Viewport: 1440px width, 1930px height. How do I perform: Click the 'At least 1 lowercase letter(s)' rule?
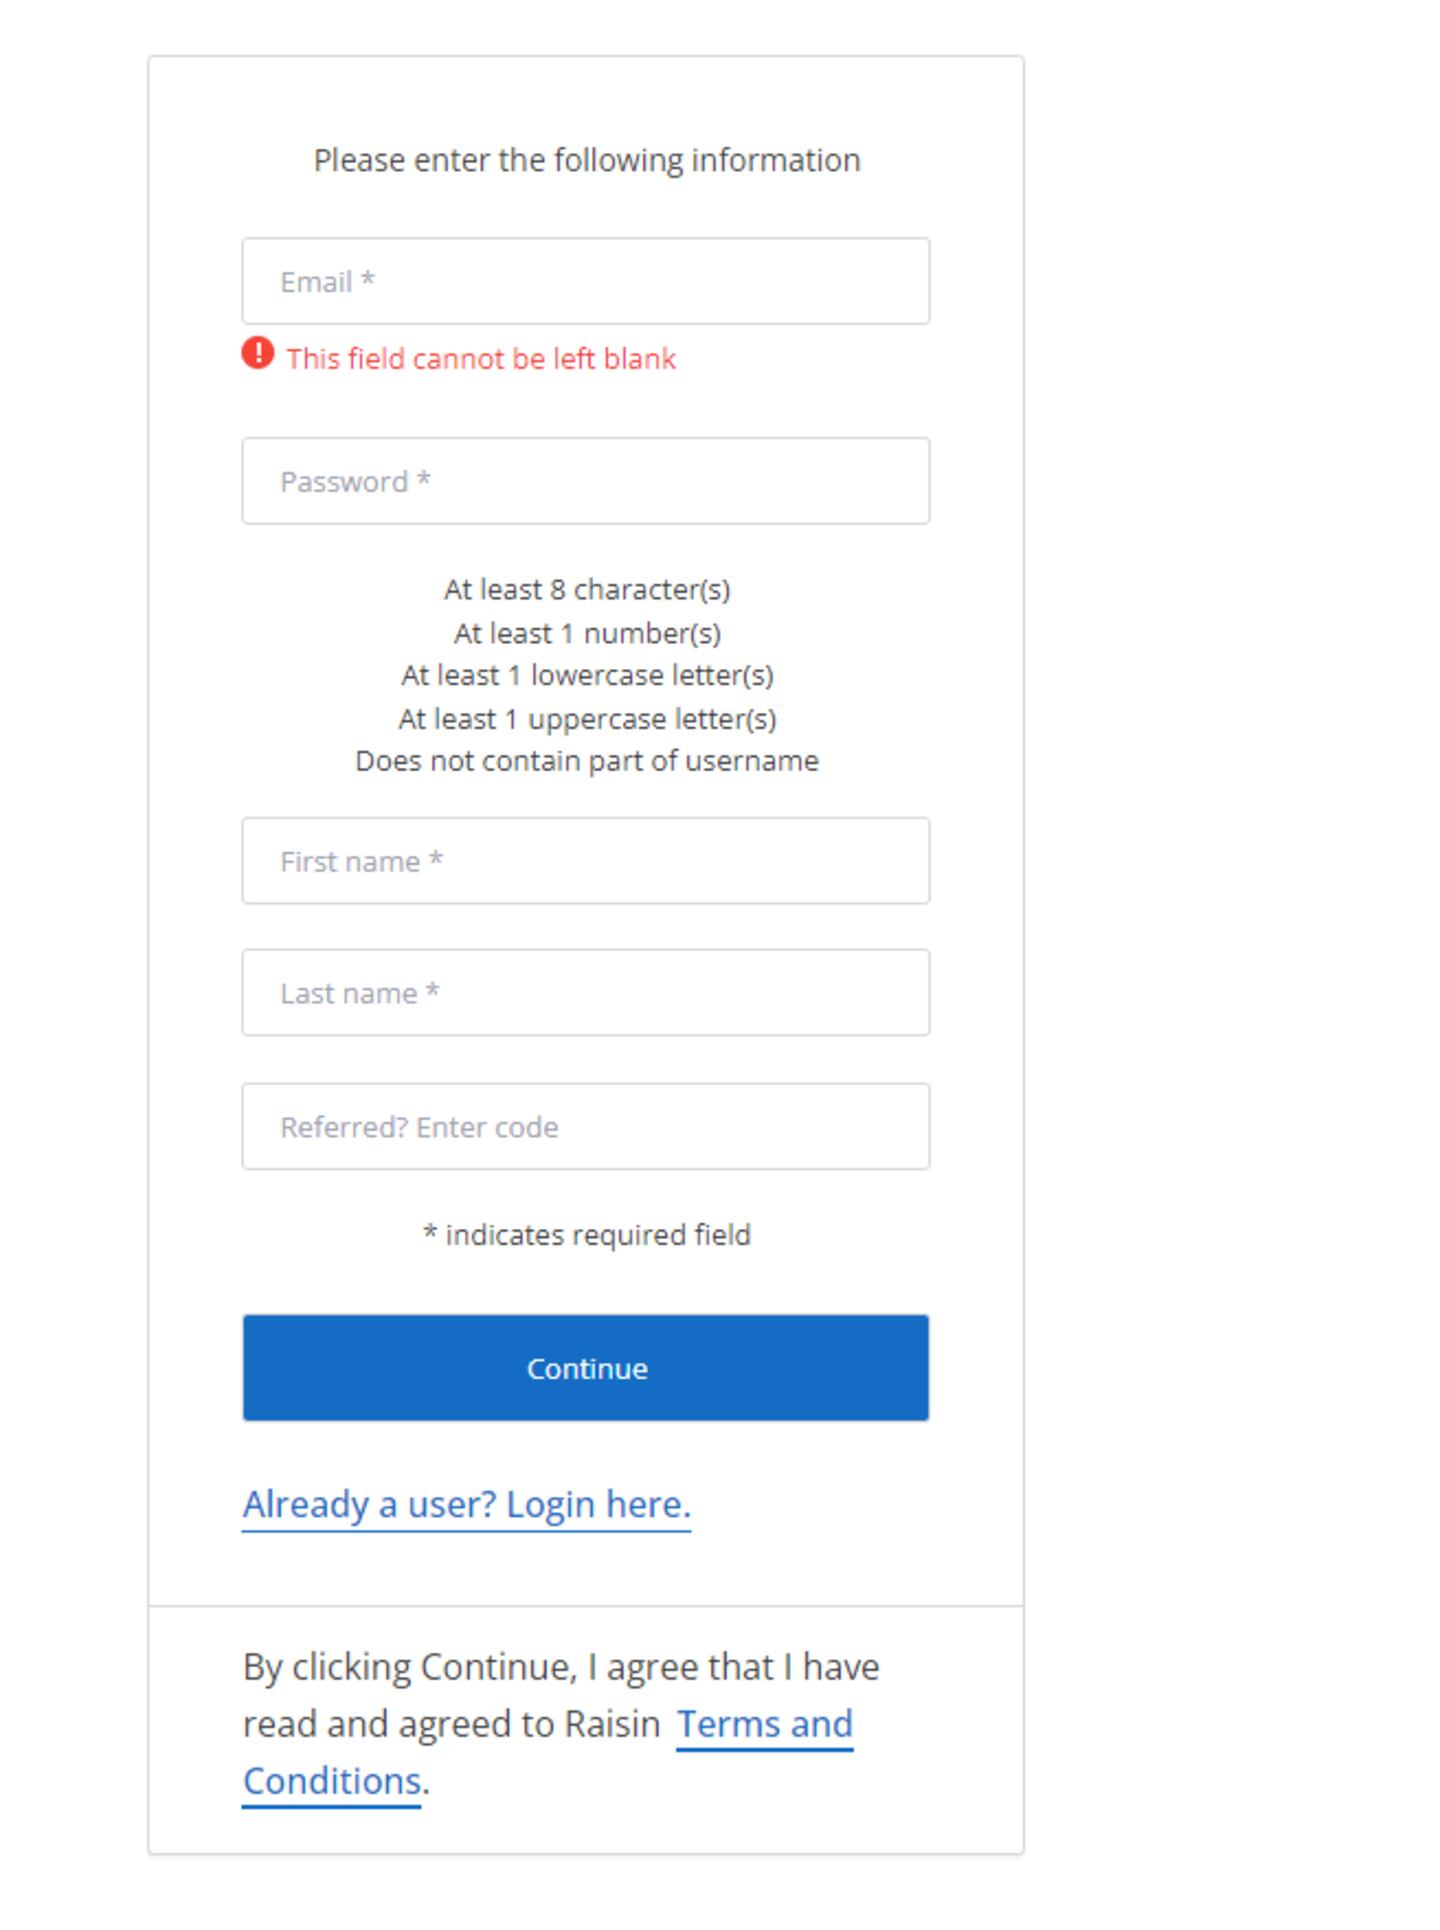tap(587, 676)
